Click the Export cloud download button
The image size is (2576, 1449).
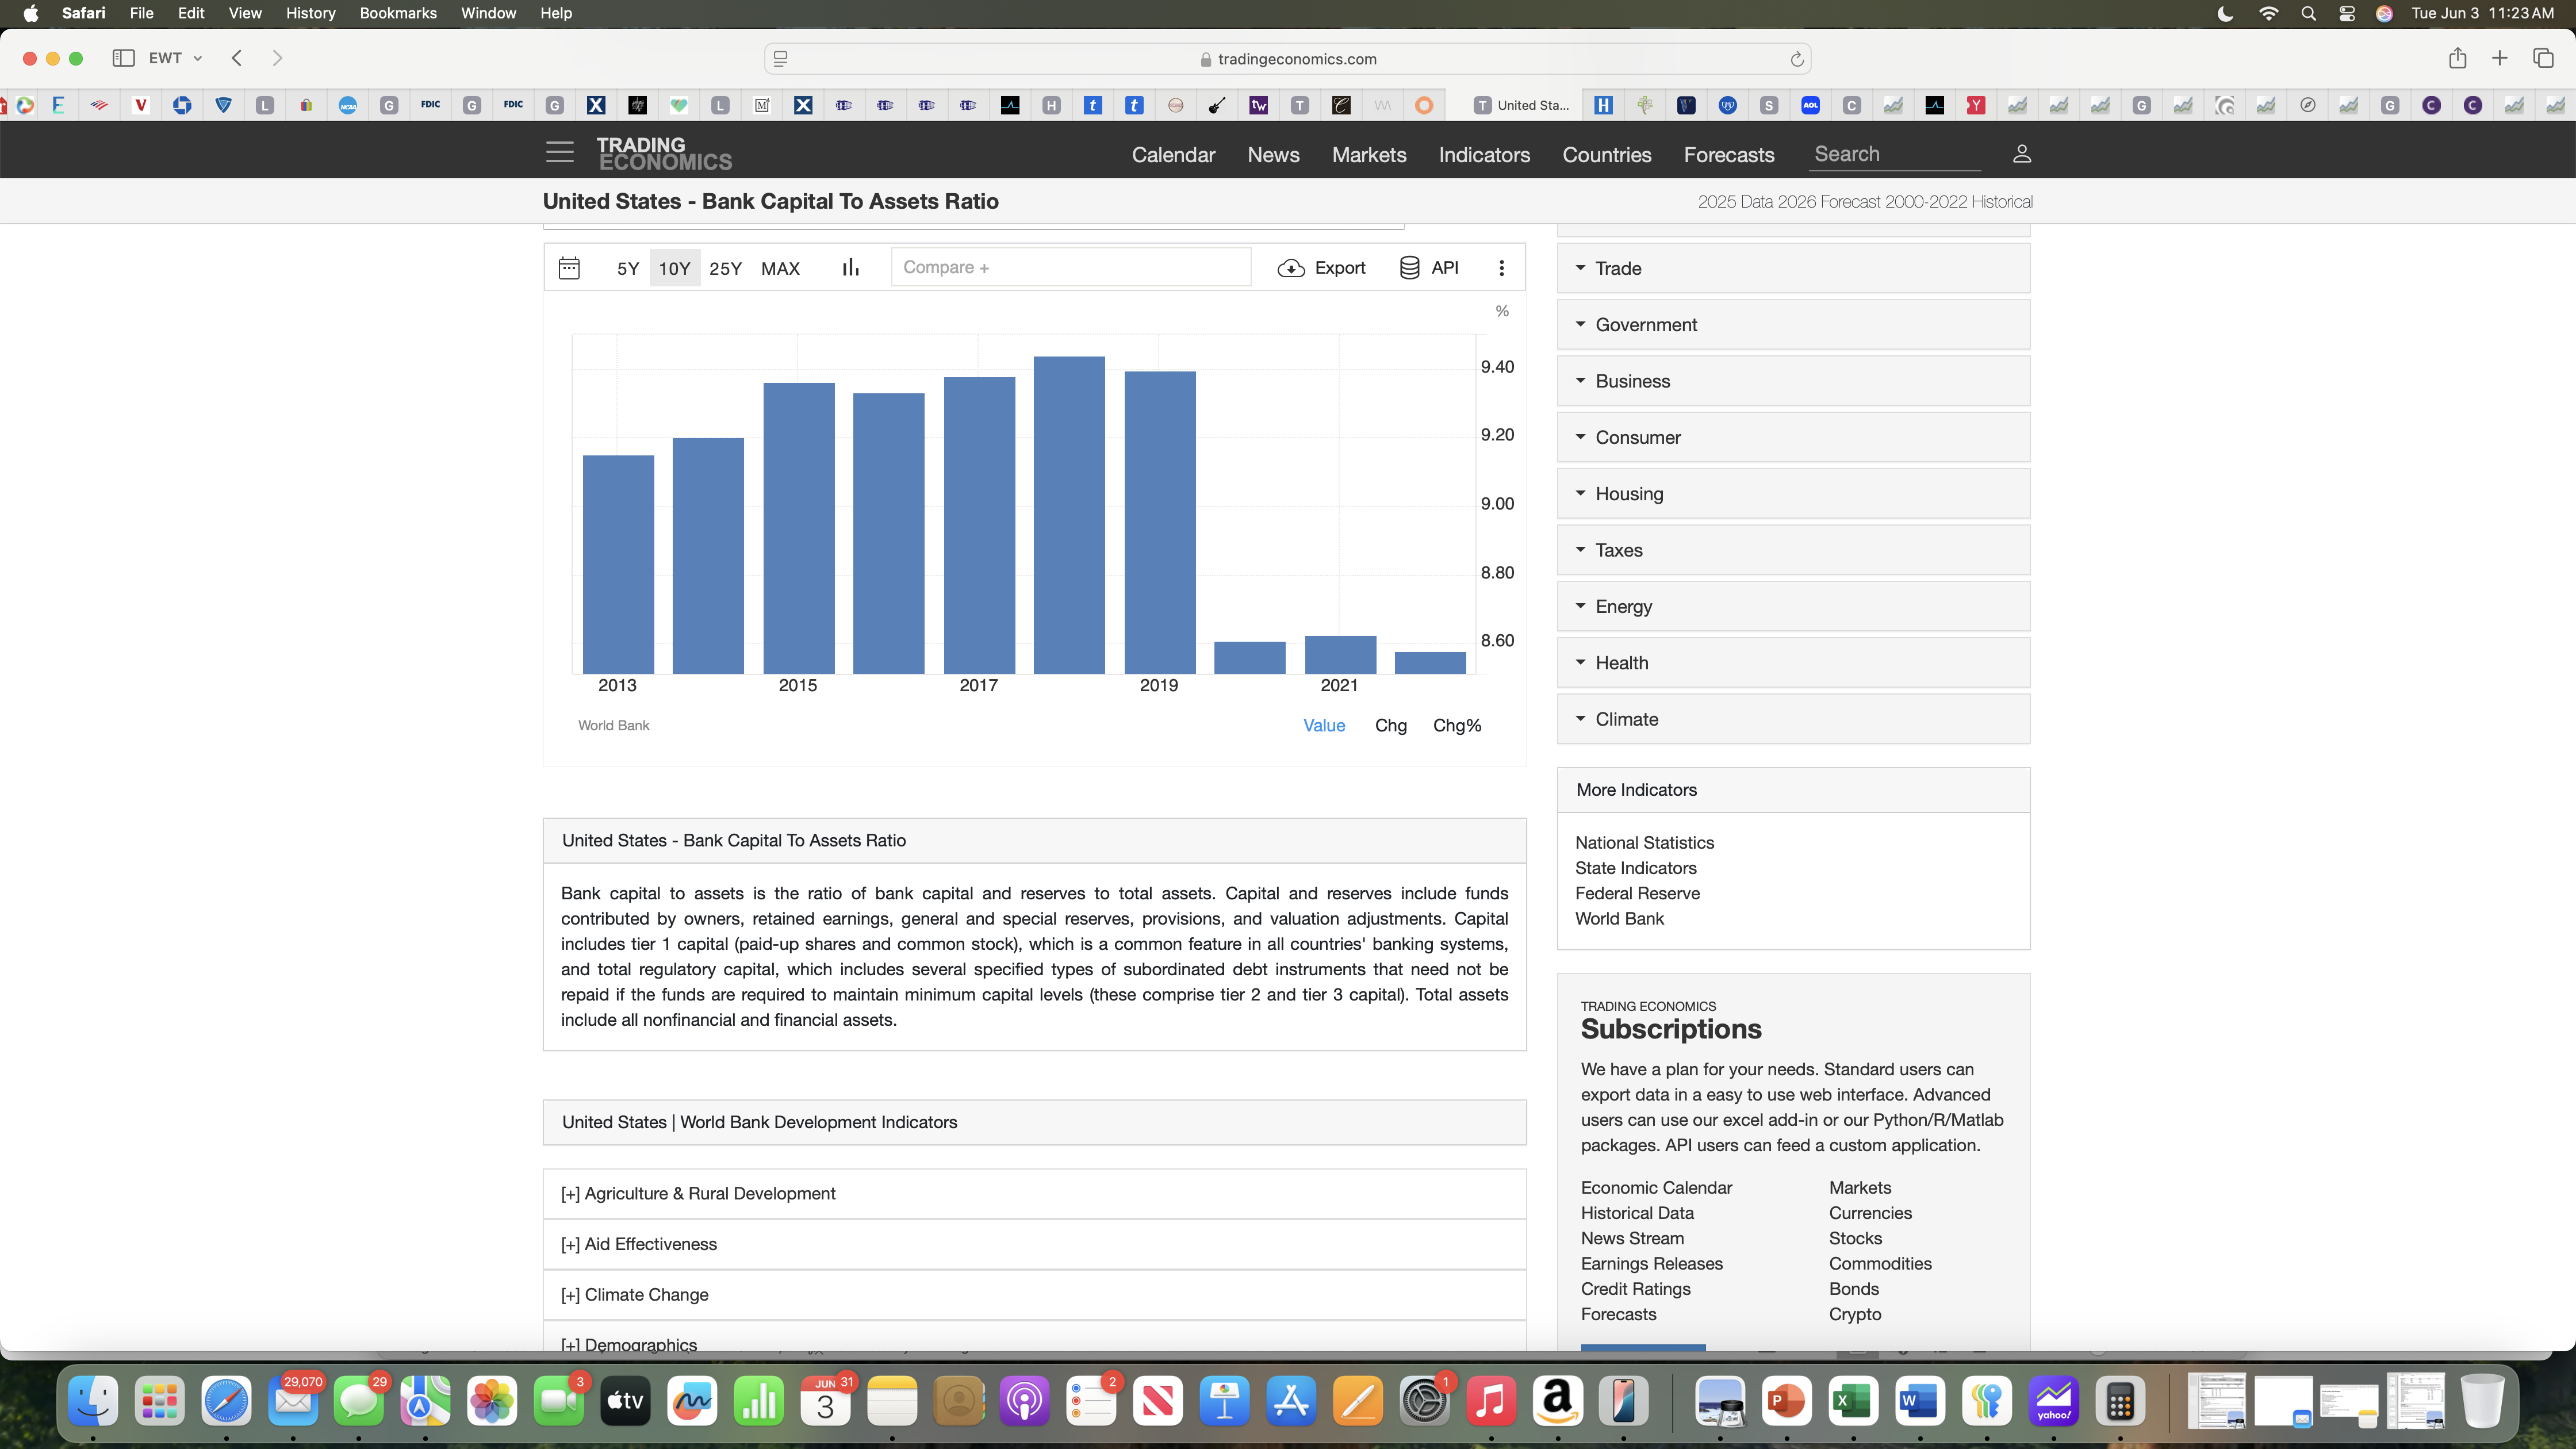[1321, 268]
